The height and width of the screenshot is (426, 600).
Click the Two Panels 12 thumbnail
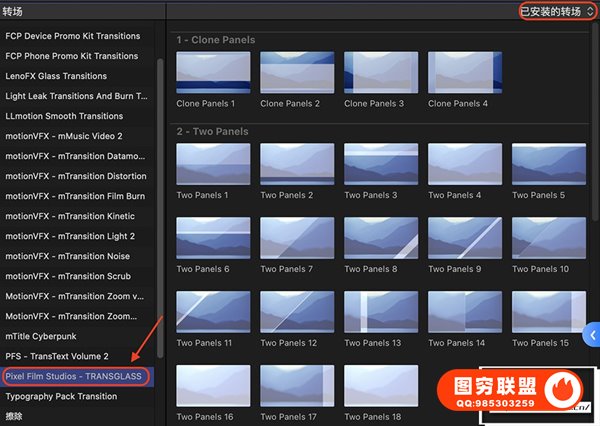297,312
